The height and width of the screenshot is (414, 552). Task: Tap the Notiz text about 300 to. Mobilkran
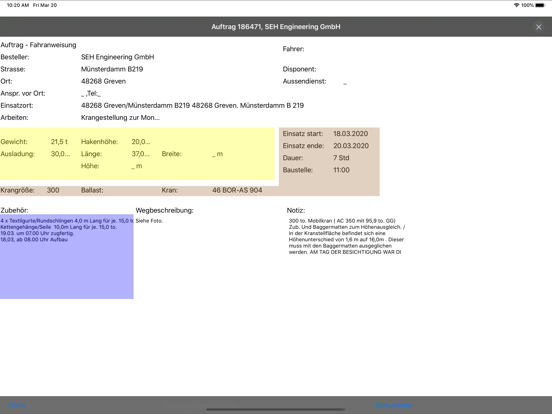347,236
